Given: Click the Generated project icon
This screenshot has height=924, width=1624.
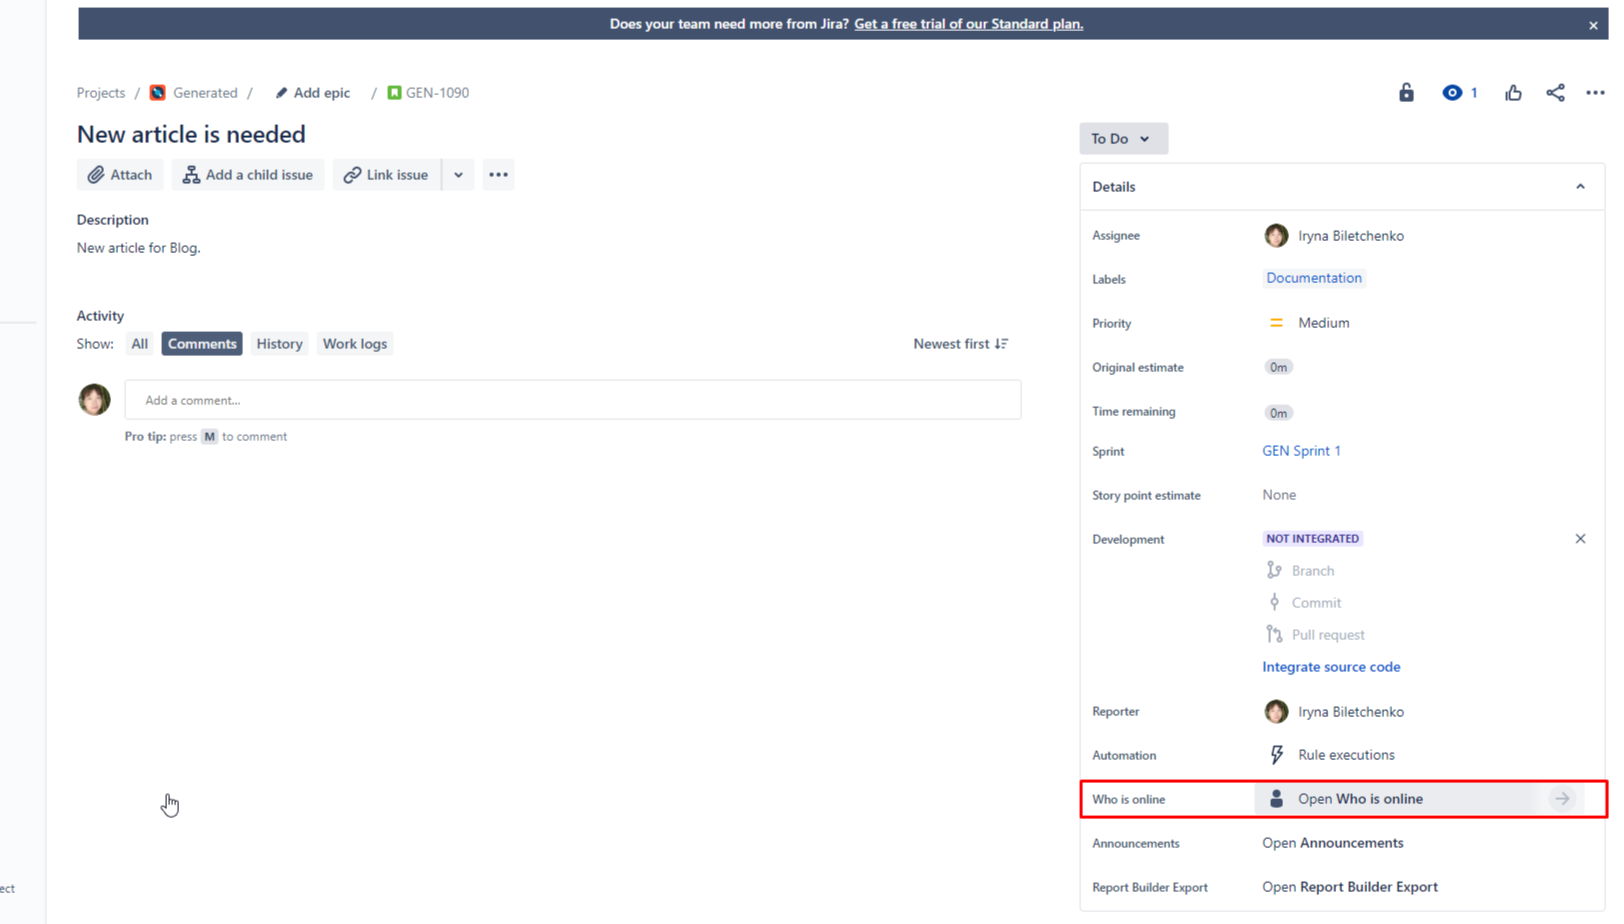Looking at the screenshot, I should [157, 93].
